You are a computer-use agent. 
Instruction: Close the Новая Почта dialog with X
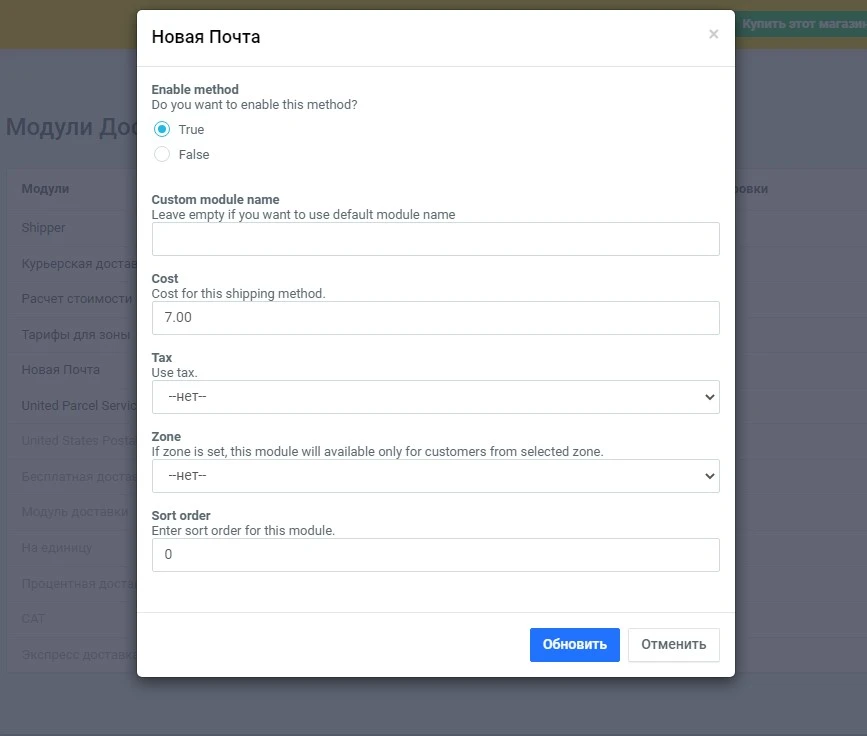coord(713,34)
